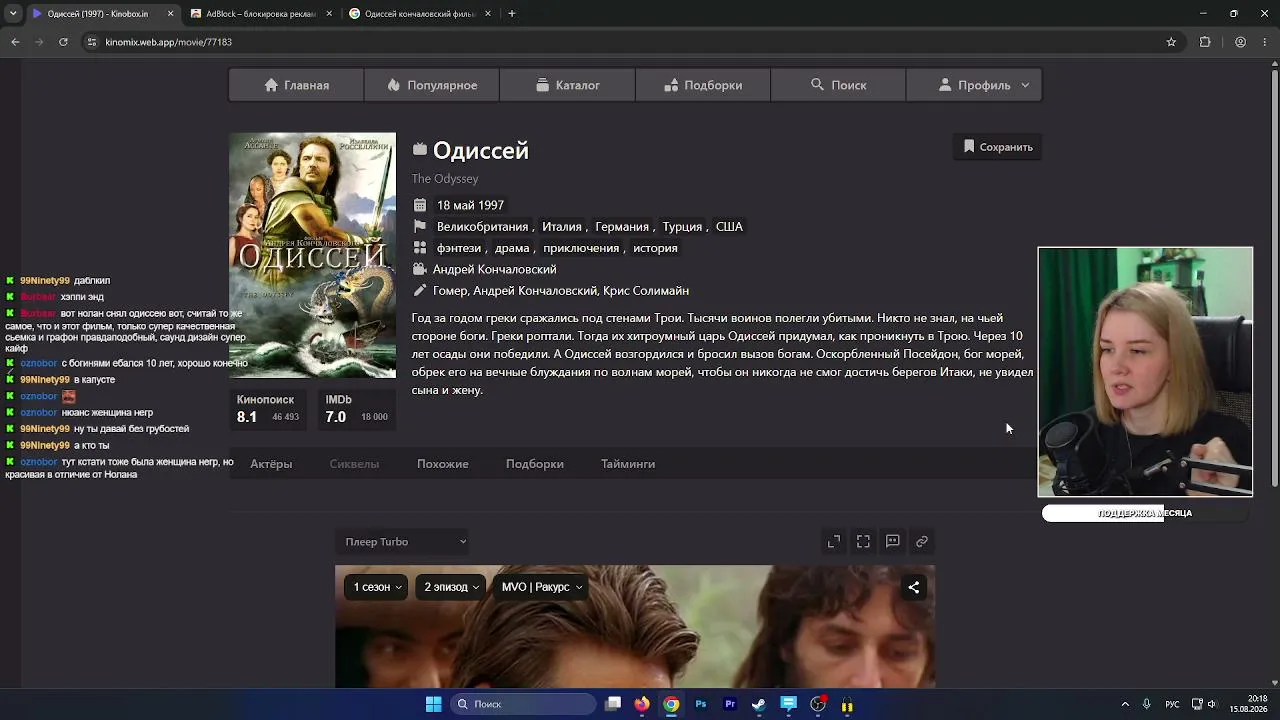Open Premiere Pro from the taskbar
Screen dimensions: 1280x720
point(730,704)
